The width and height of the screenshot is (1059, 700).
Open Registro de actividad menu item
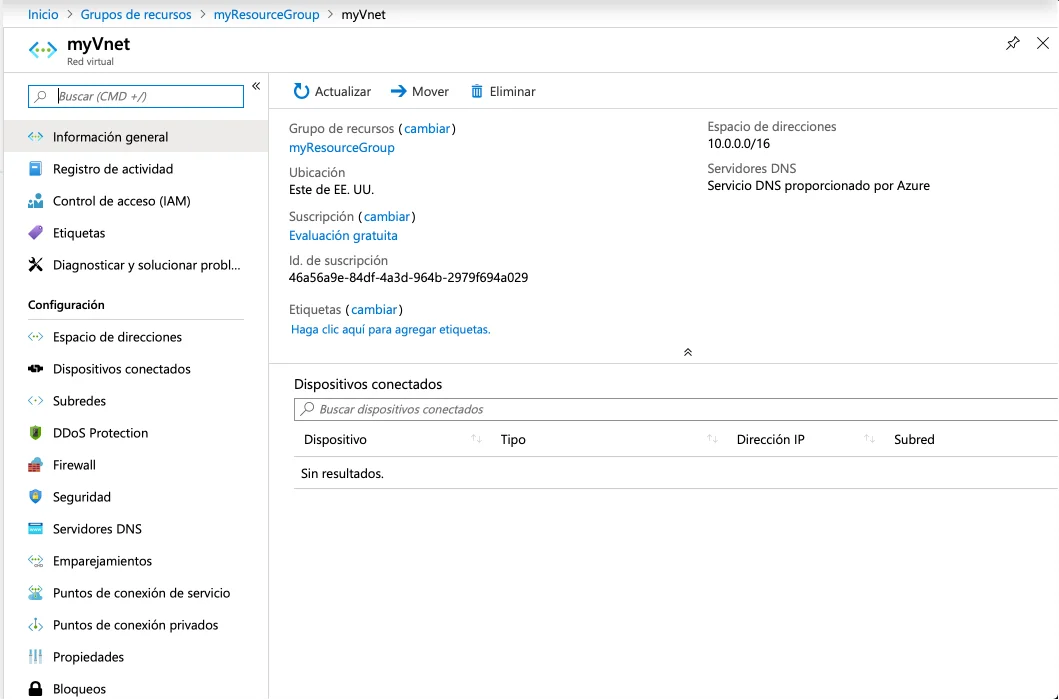(x=136, y=169)
